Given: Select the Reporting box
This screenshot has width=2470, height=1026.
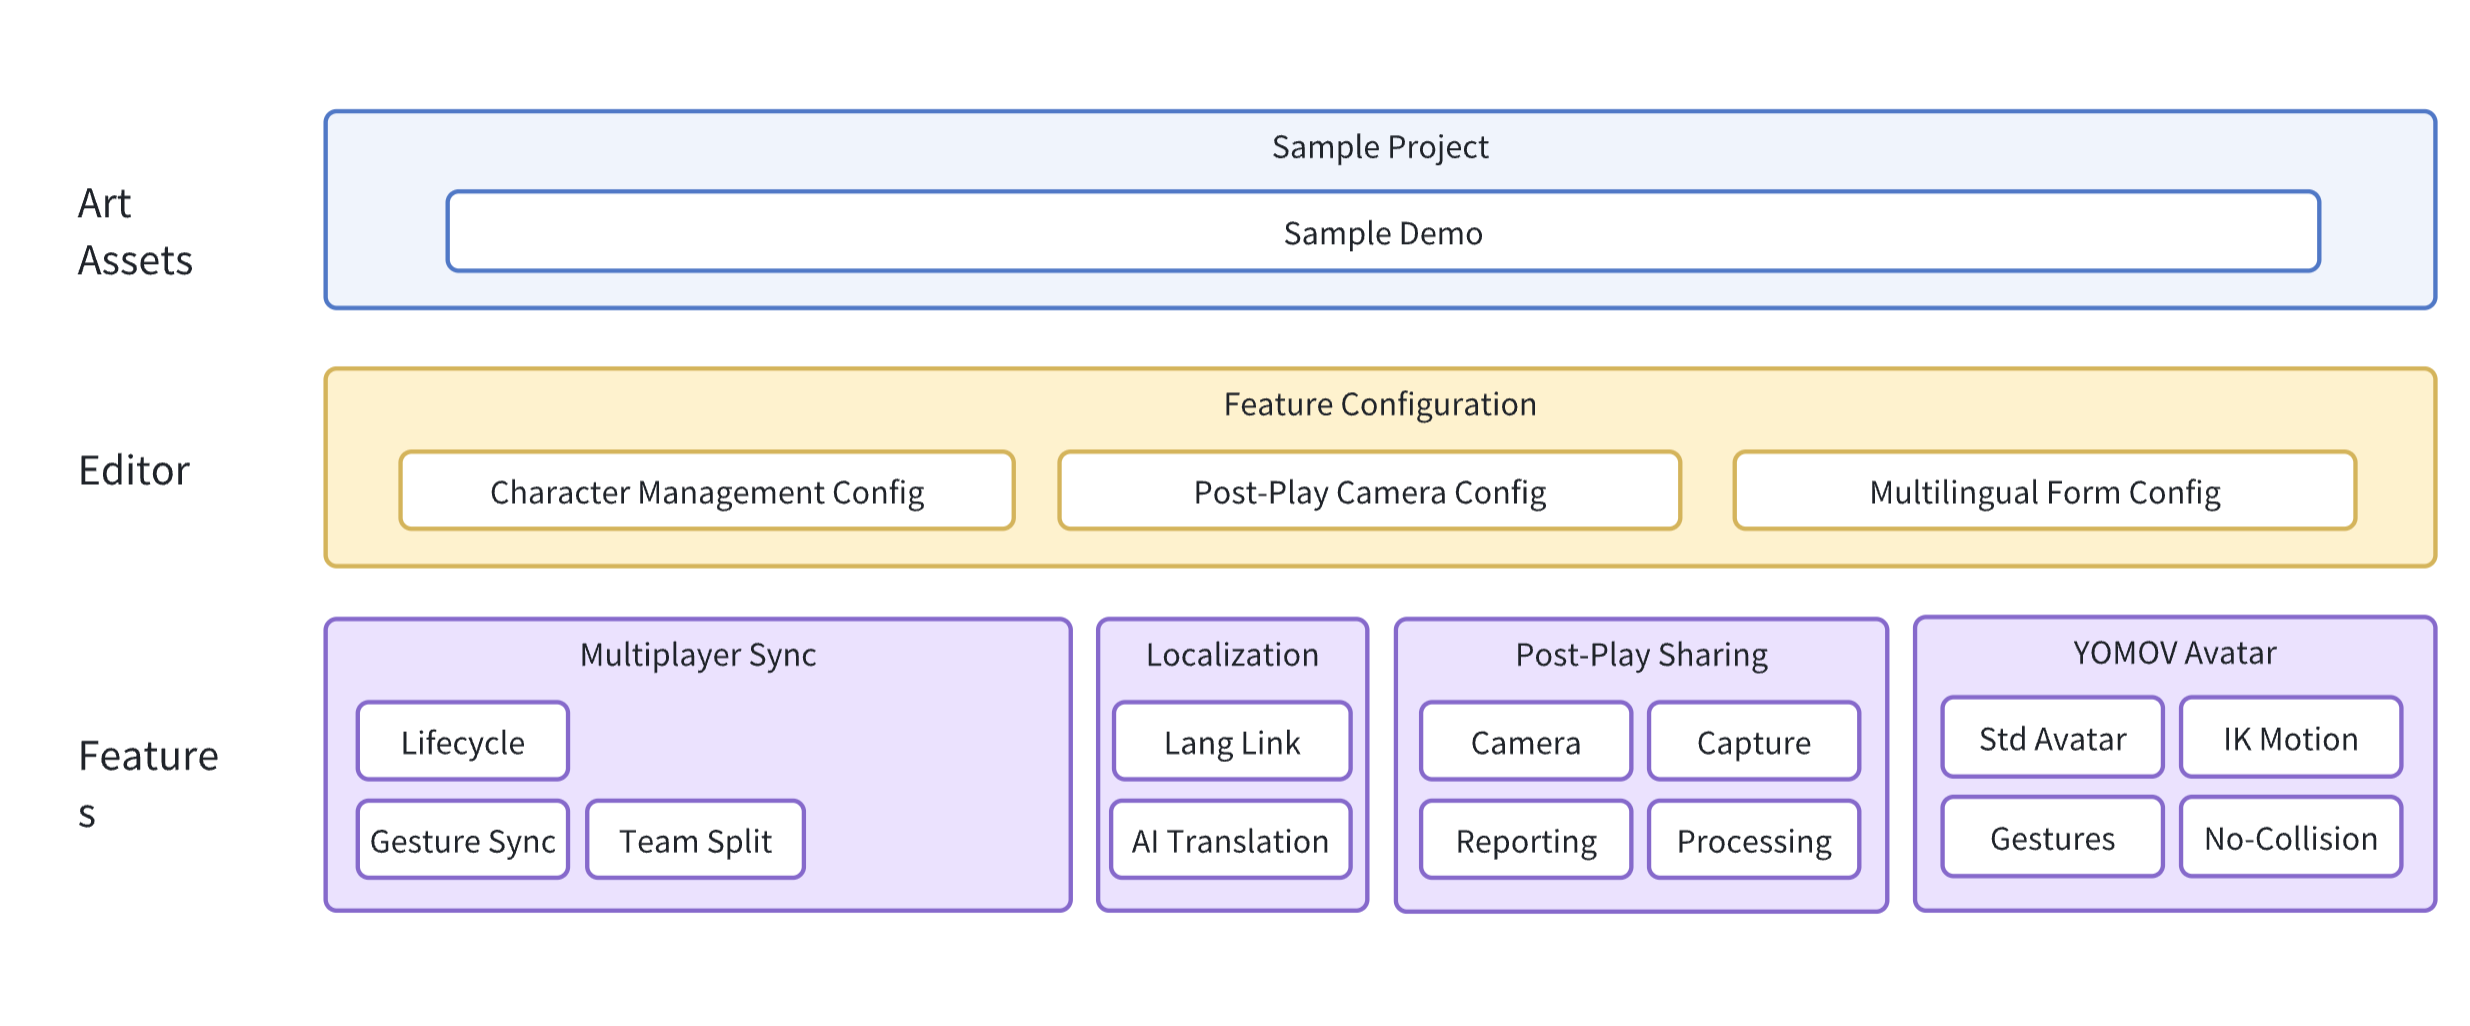Looking at the screenshot, I should [x=1526, y=840].
